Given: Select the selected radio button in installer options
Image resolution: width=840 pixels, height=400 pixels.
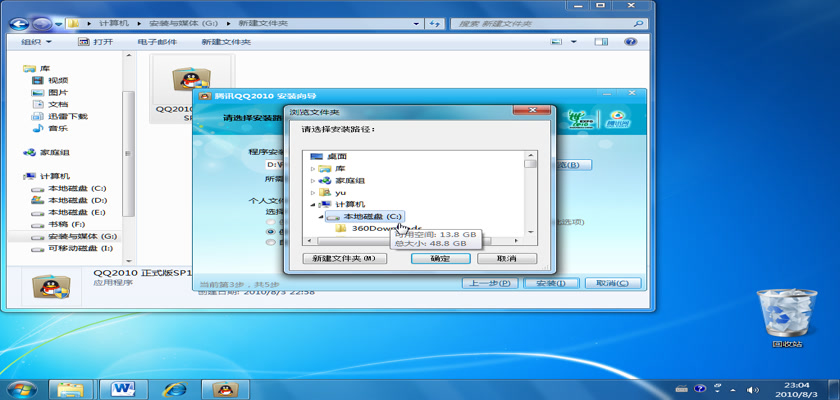Looking at the screenshot, I should tap(270, 232).
